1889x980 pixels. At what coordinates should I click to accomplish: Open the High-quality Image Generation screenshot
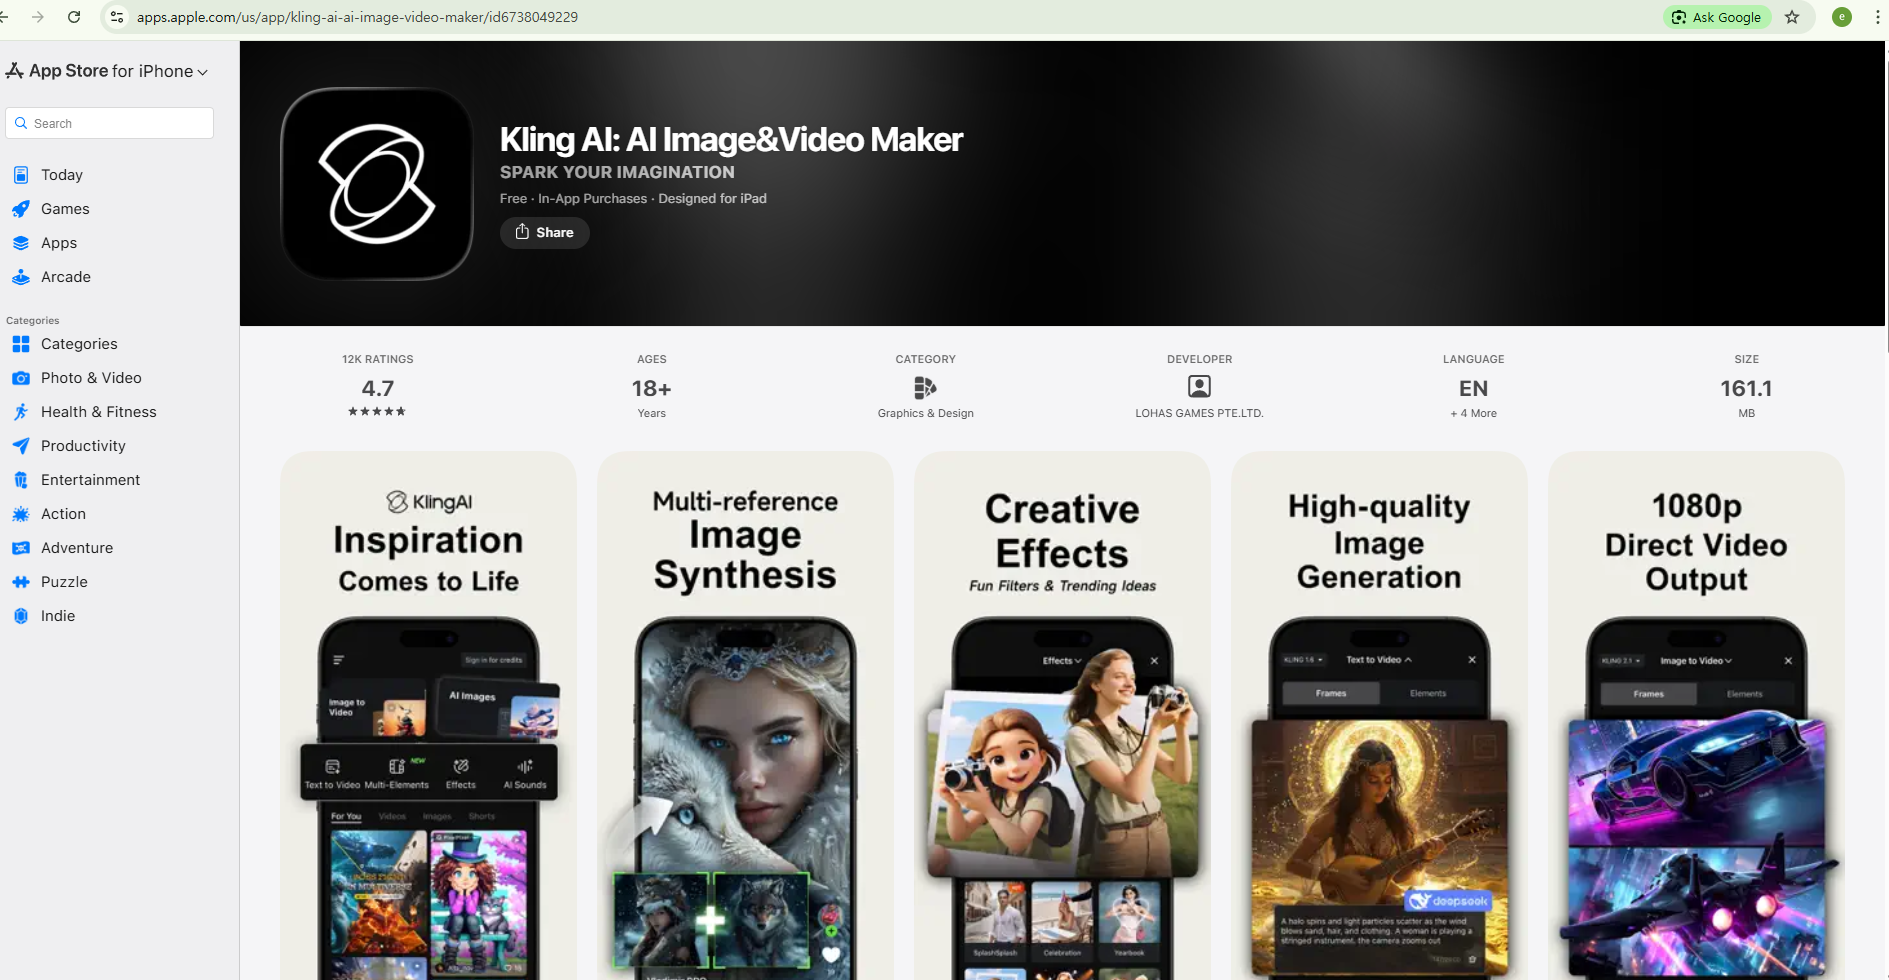(1379, 715)
